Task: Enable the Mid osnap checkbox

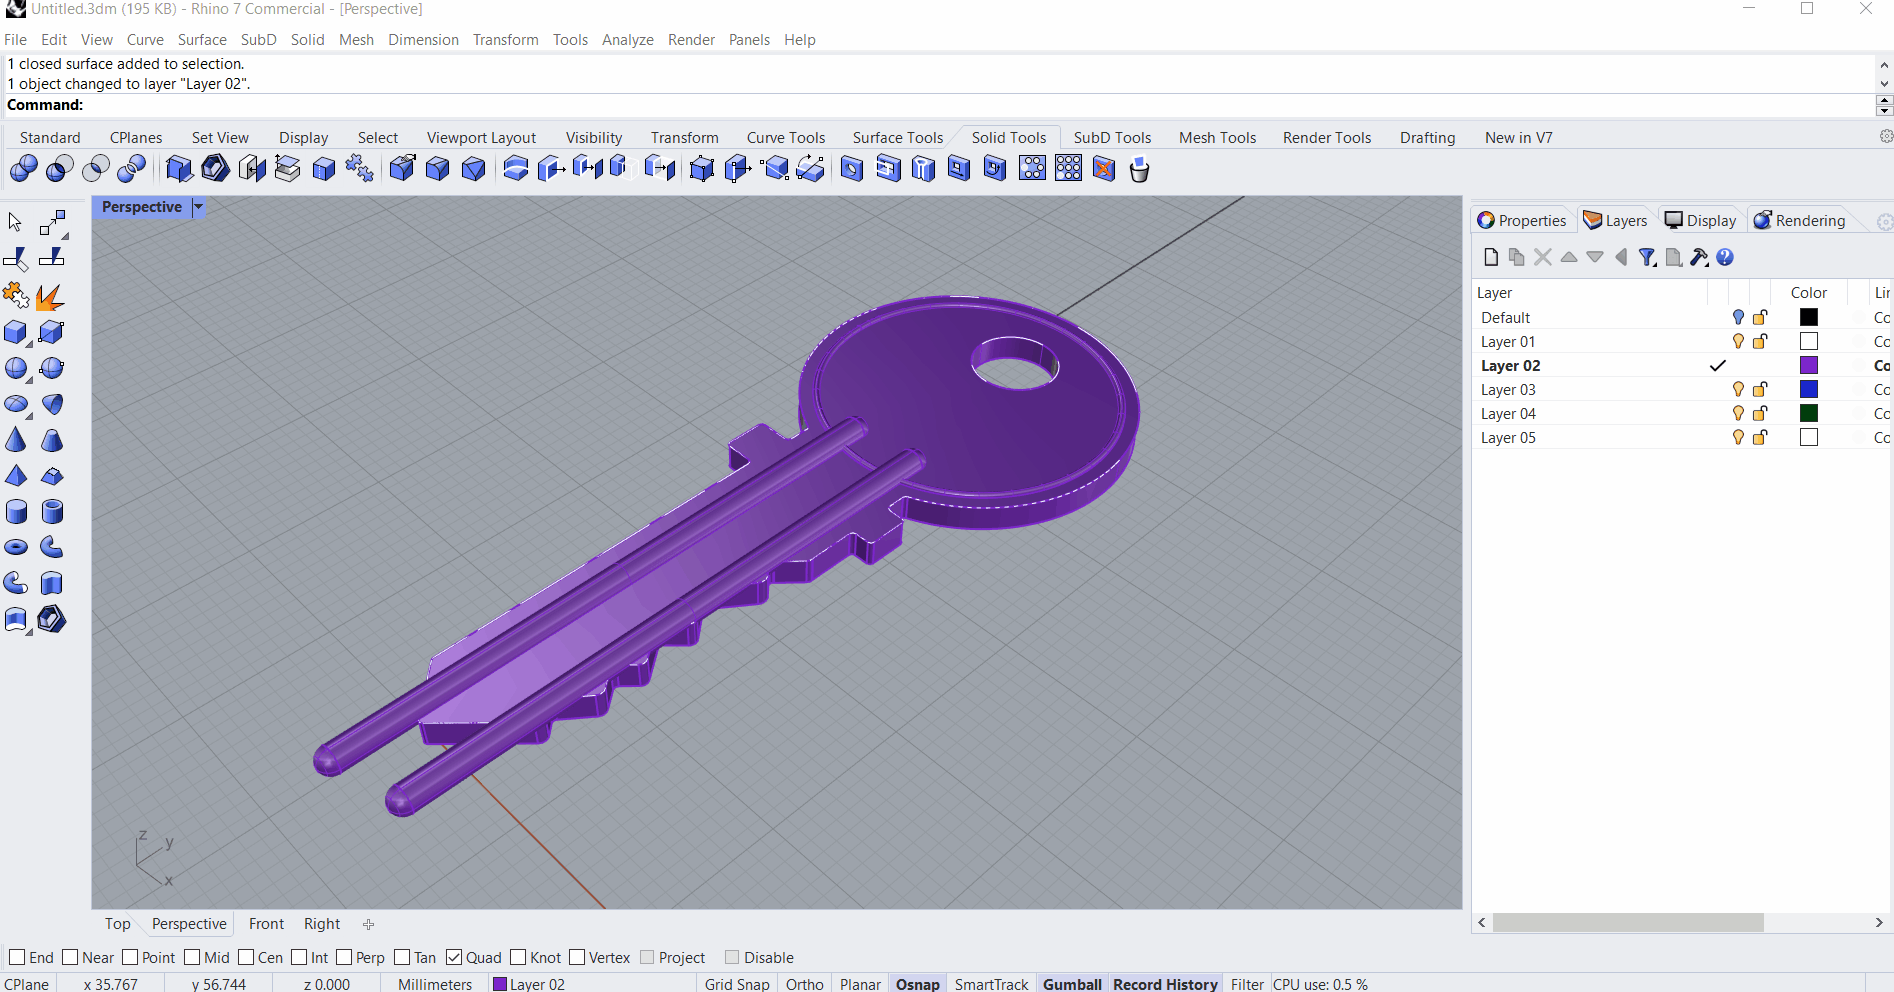Action: pyautogui.click(x=192, y=957)
